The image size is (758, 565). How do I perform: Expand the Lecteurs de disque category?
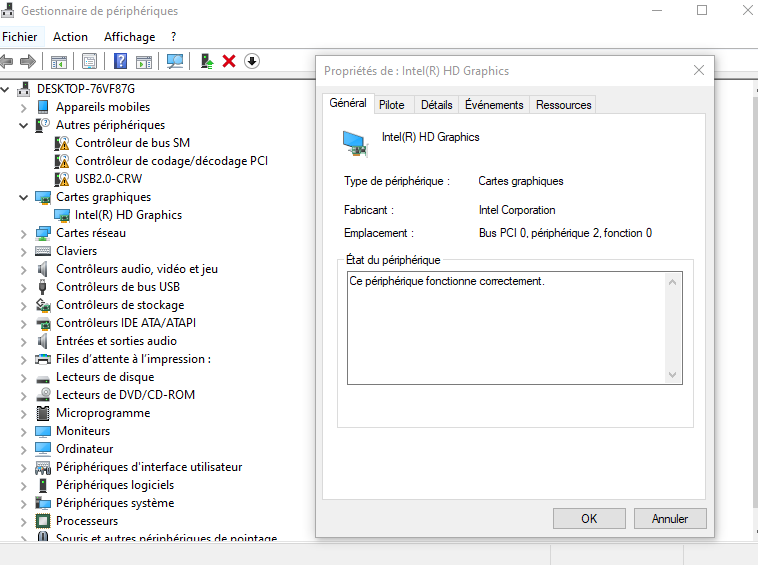point(23,378)
